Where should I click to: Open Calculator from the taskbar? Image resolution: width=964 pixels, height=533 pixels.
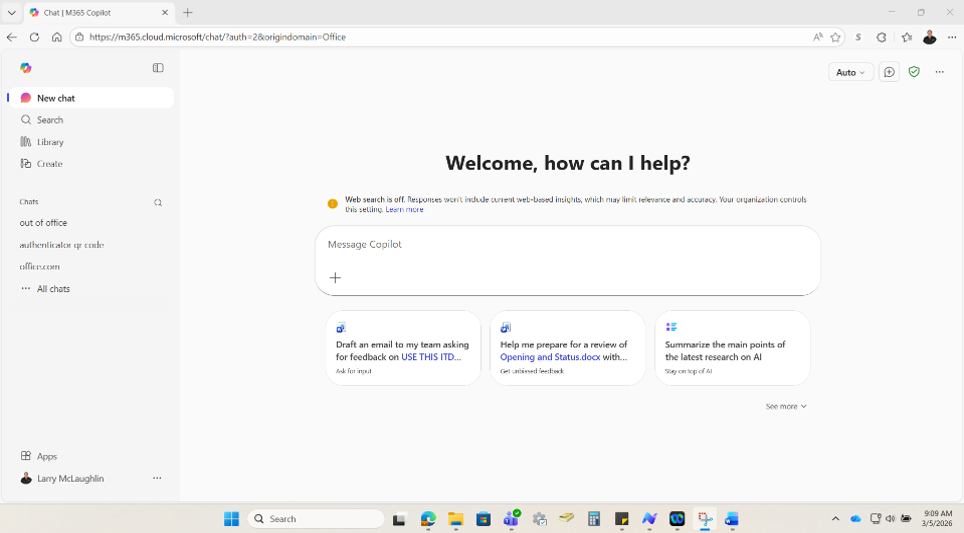click(x=593, y=519)
